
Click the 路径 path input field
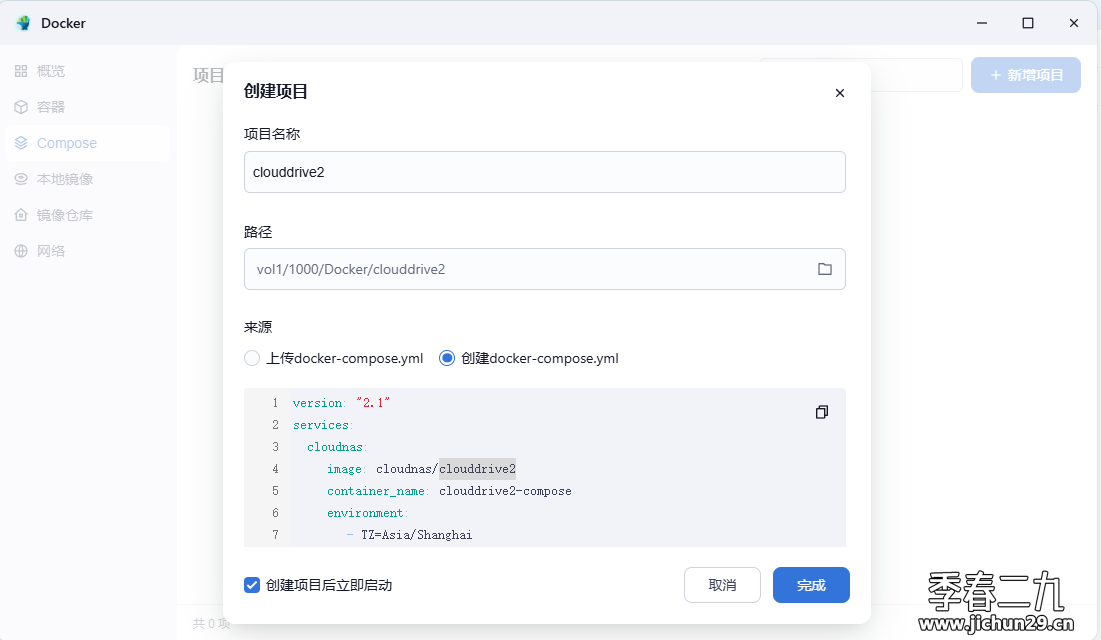click(x=530, y=269)
